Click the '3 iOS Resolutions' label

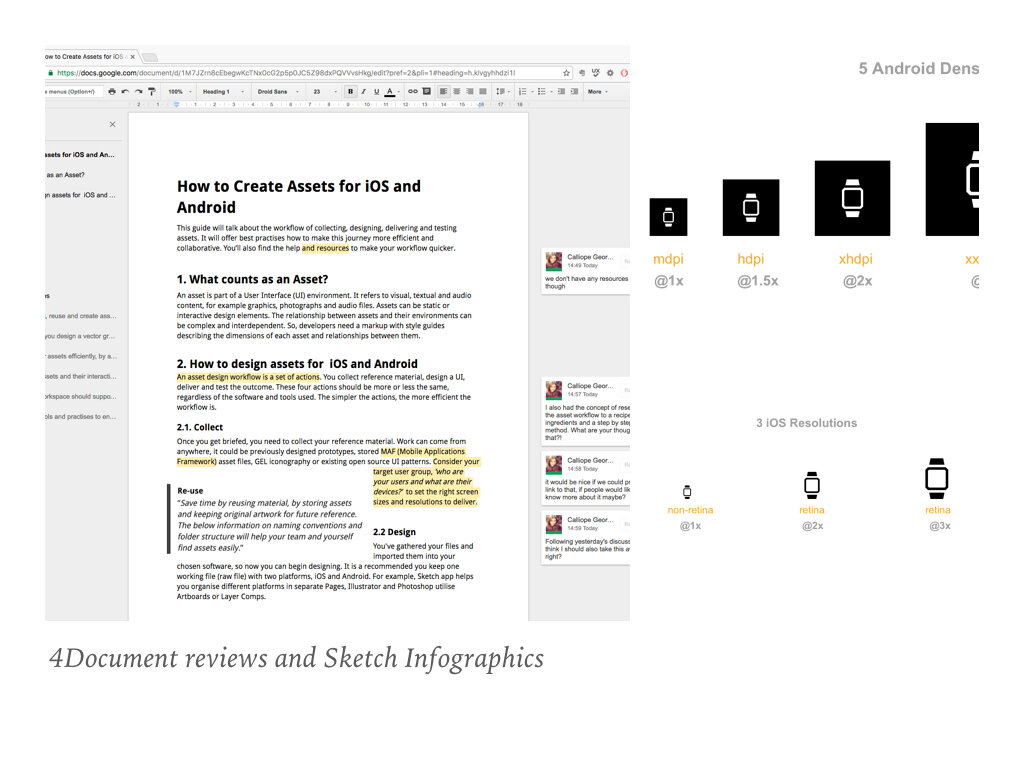[x=807, y=423]
